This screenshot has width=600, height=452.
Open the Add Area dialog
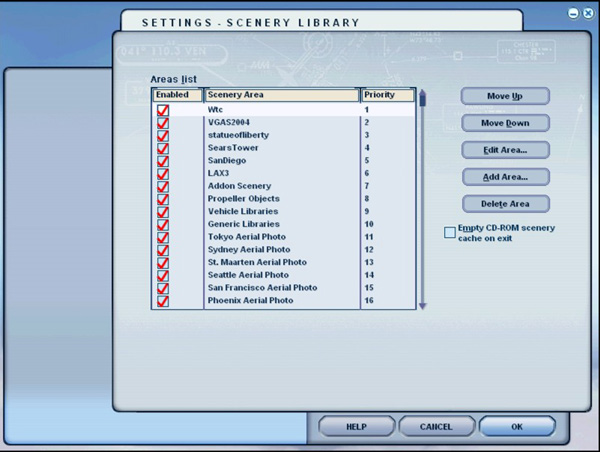(x=505, y=177)
